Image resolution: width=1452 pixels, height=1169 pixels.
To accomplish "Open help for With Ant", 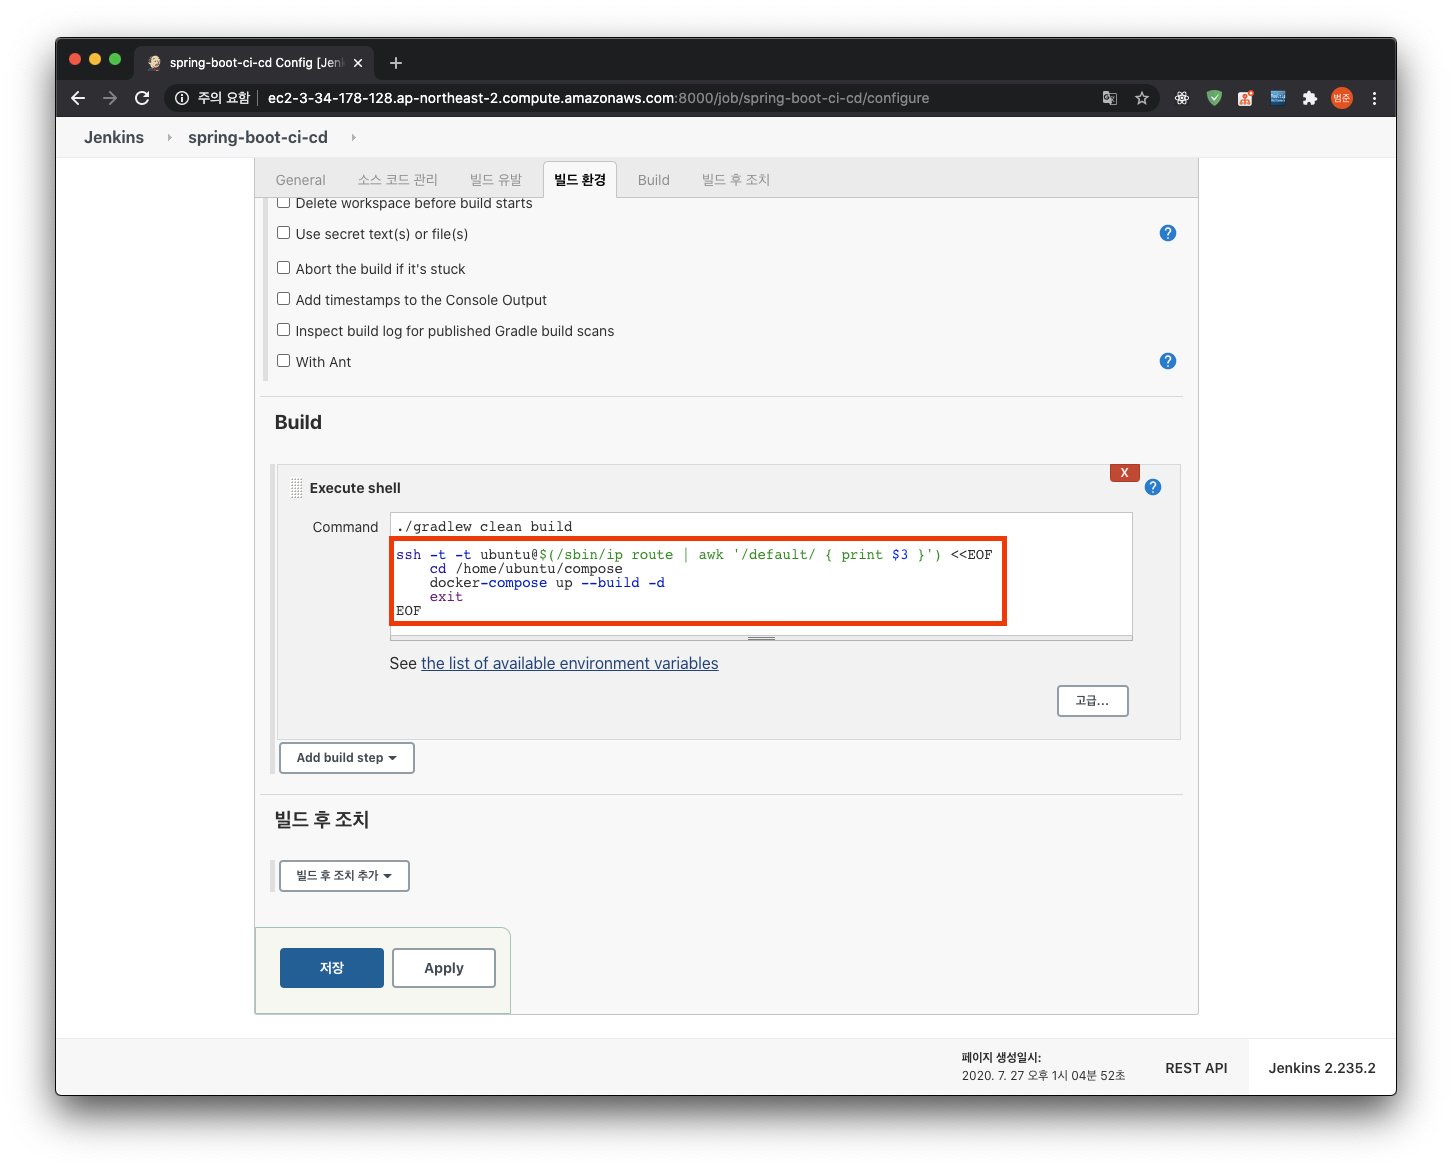I will 1168,361.
